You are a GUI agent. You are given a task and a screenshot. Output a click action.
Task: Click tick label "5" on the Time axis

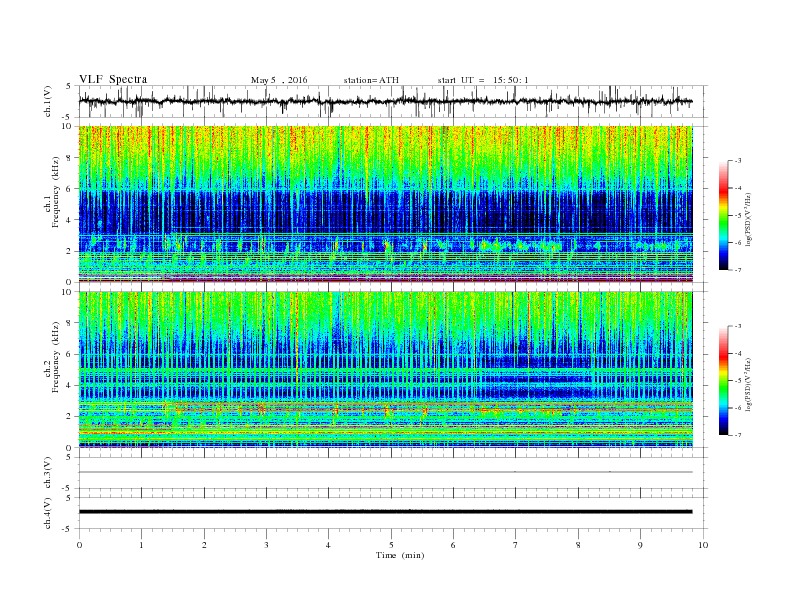(x=391, y=545)
